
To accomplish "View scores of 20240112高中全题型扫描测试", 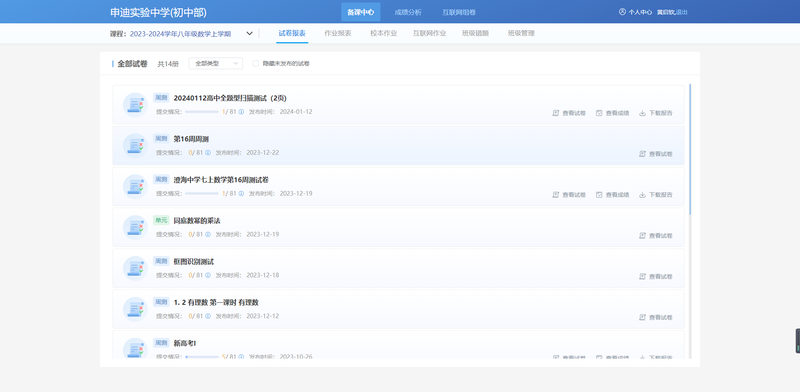I will coord(612,113).
